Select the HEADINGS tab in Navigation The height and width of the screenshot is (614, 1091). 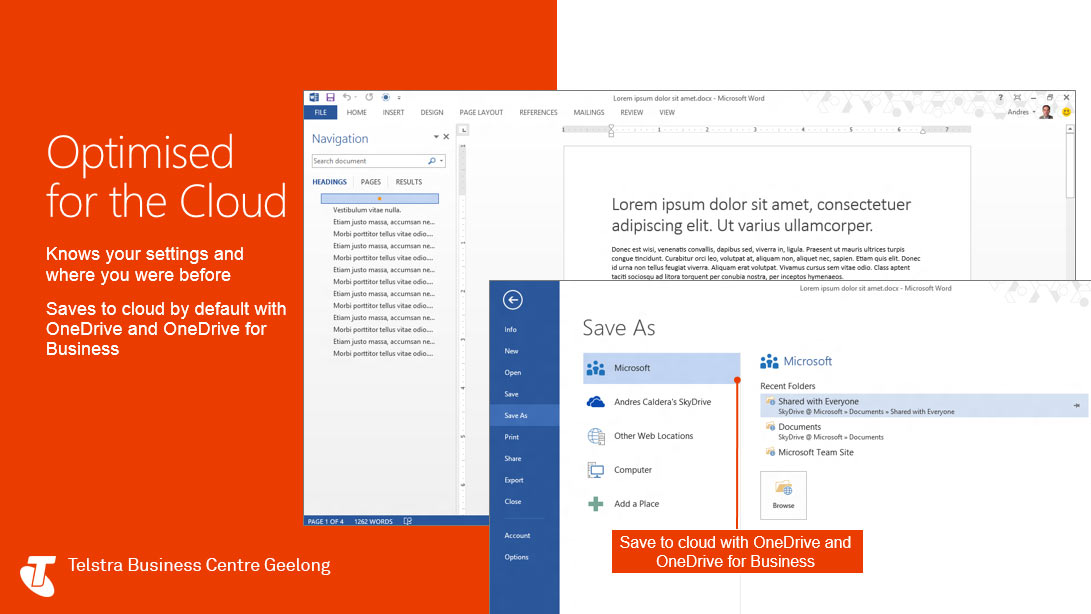329,182
